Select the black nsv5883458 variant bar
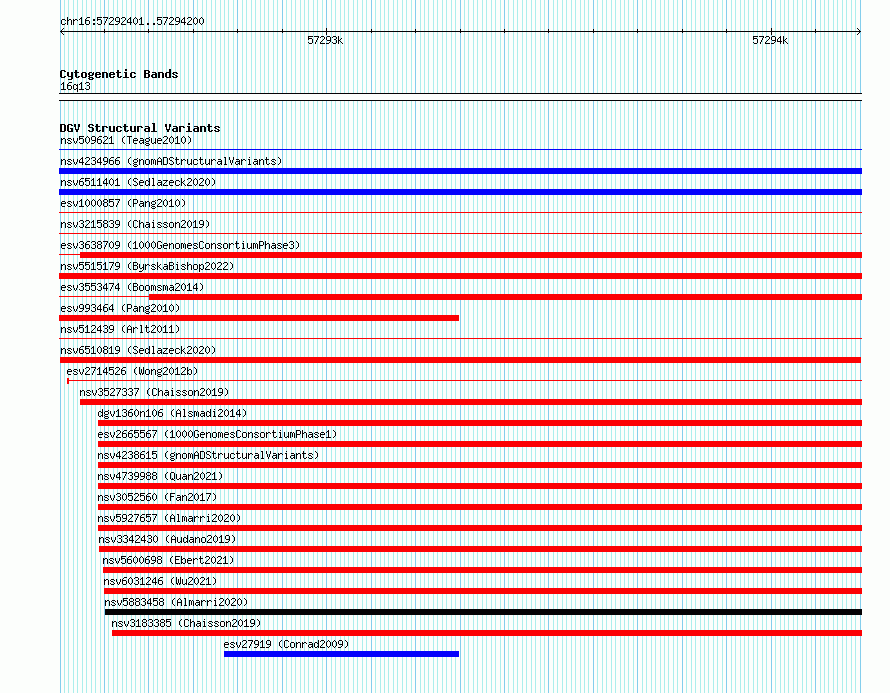This screenshot has width=890, height=693. pyautogui.click(x=483, y=612)
